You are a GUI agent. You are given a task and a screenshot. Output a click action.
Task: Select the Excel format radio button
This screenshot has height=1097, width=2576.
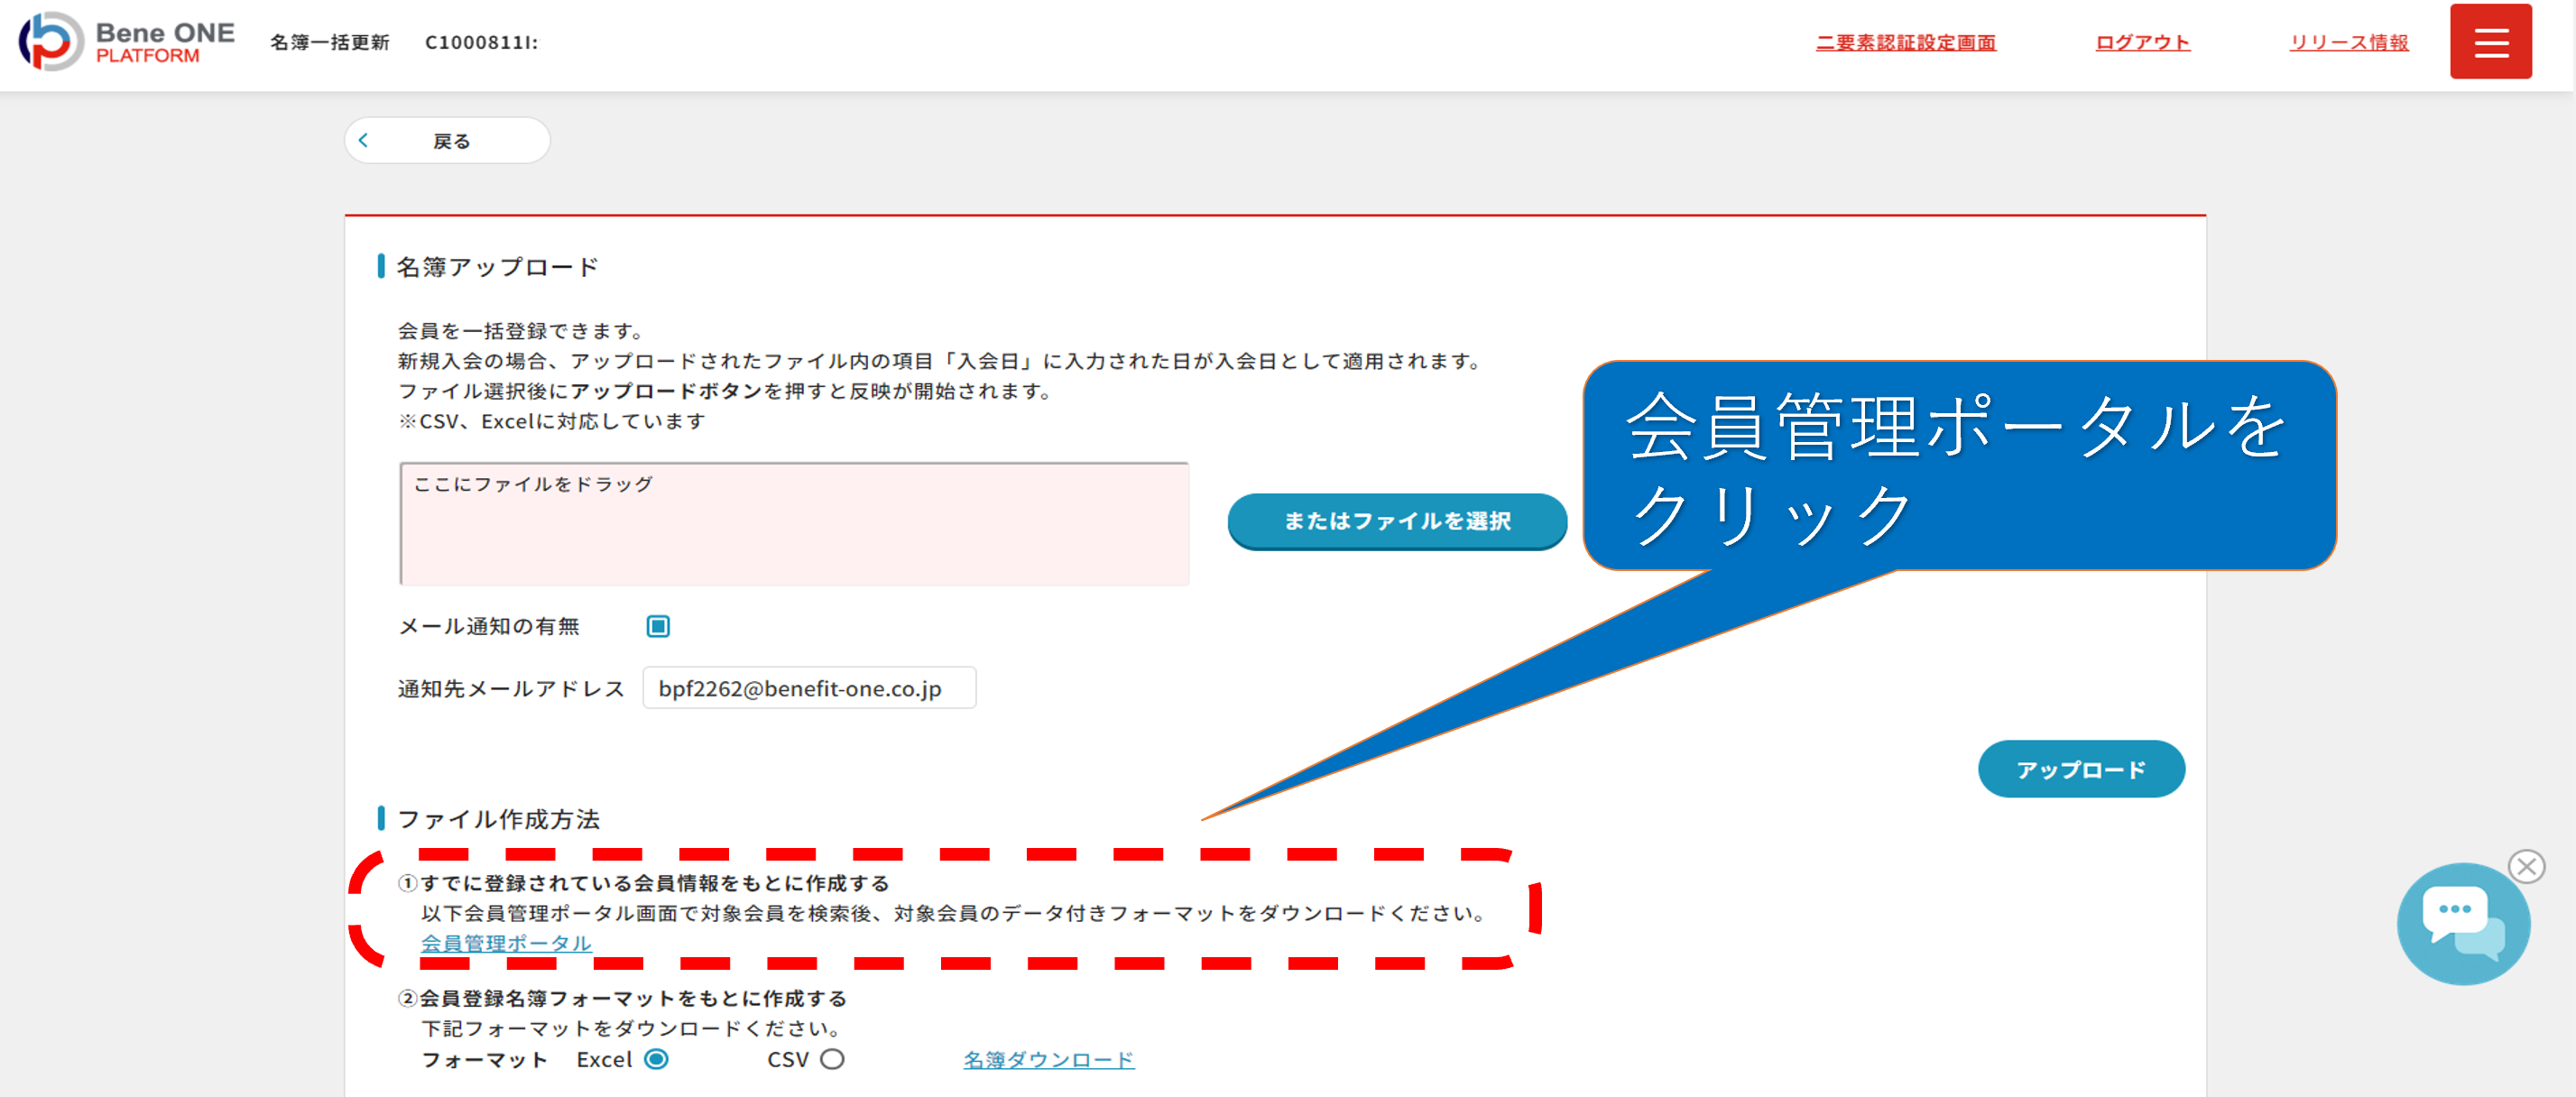pos(656,1059)
